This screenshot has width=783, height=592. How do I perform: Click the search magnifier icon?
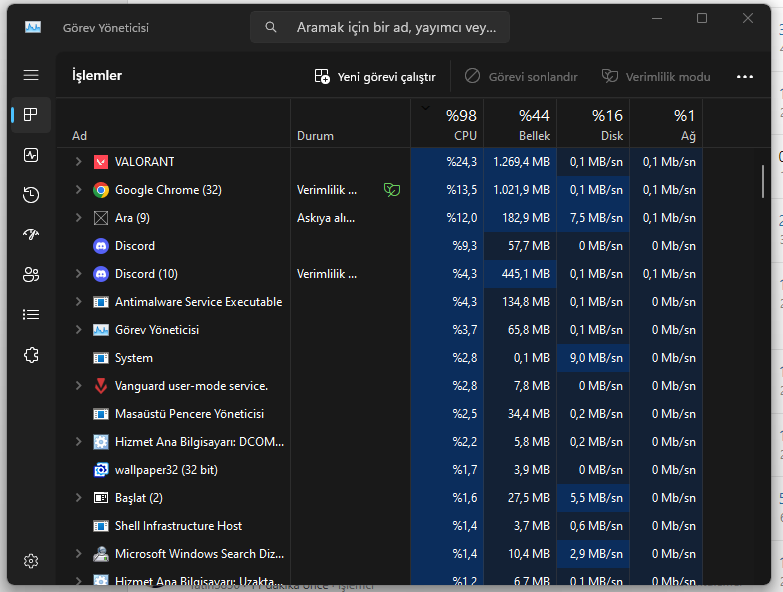(271, 27)
